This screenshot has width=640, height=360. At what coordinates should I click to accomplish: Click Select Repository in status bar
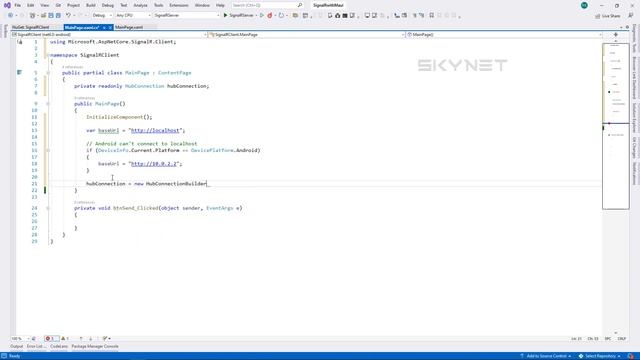click(x=599, y=356)
